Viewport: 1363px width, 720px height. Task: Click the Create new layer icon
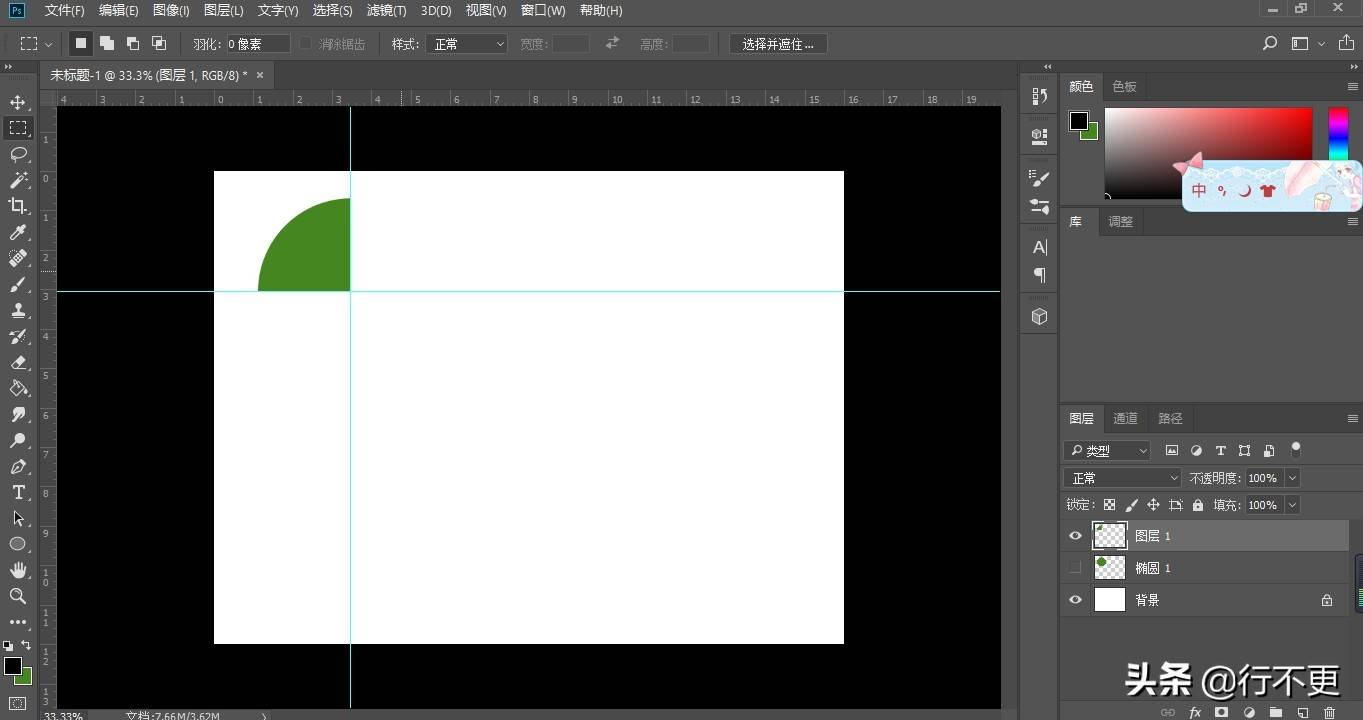(x=1302, y=712)
